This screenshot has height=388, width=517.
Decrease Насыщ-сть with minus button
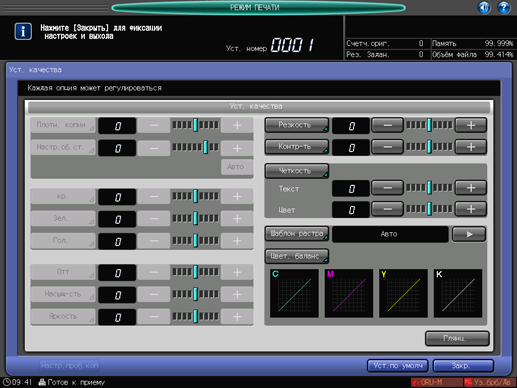point(154,294)
